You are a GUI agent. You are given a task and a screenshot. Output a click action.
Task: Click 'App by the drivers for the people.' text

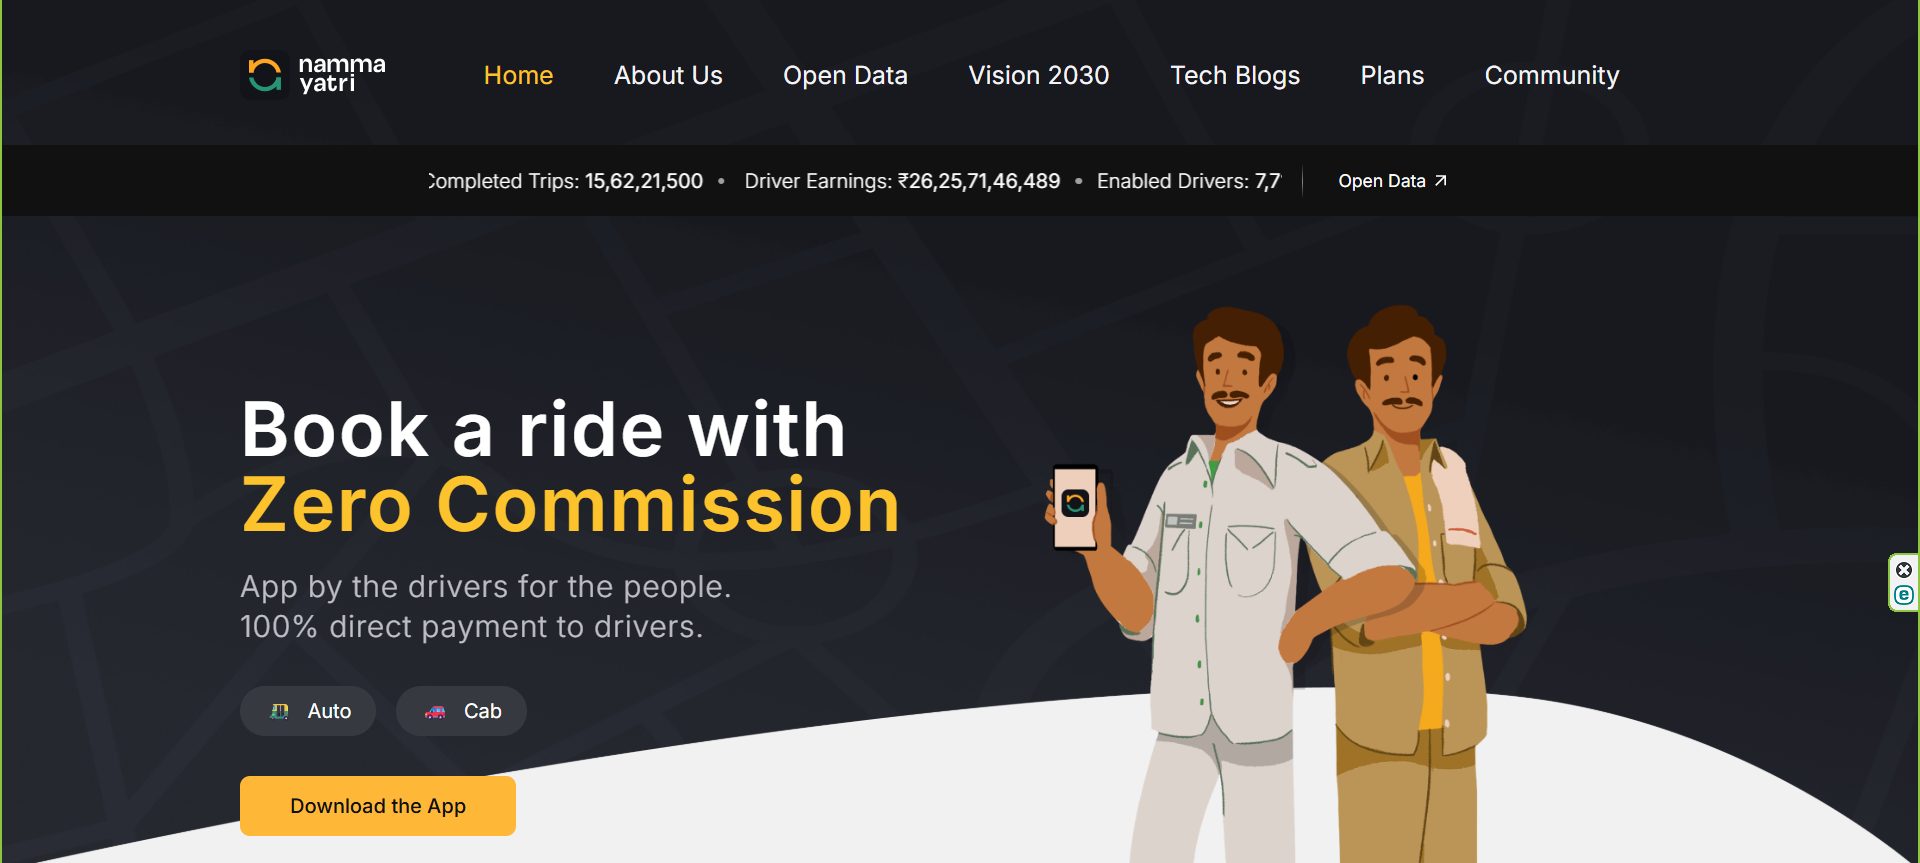tap(486, 586)
